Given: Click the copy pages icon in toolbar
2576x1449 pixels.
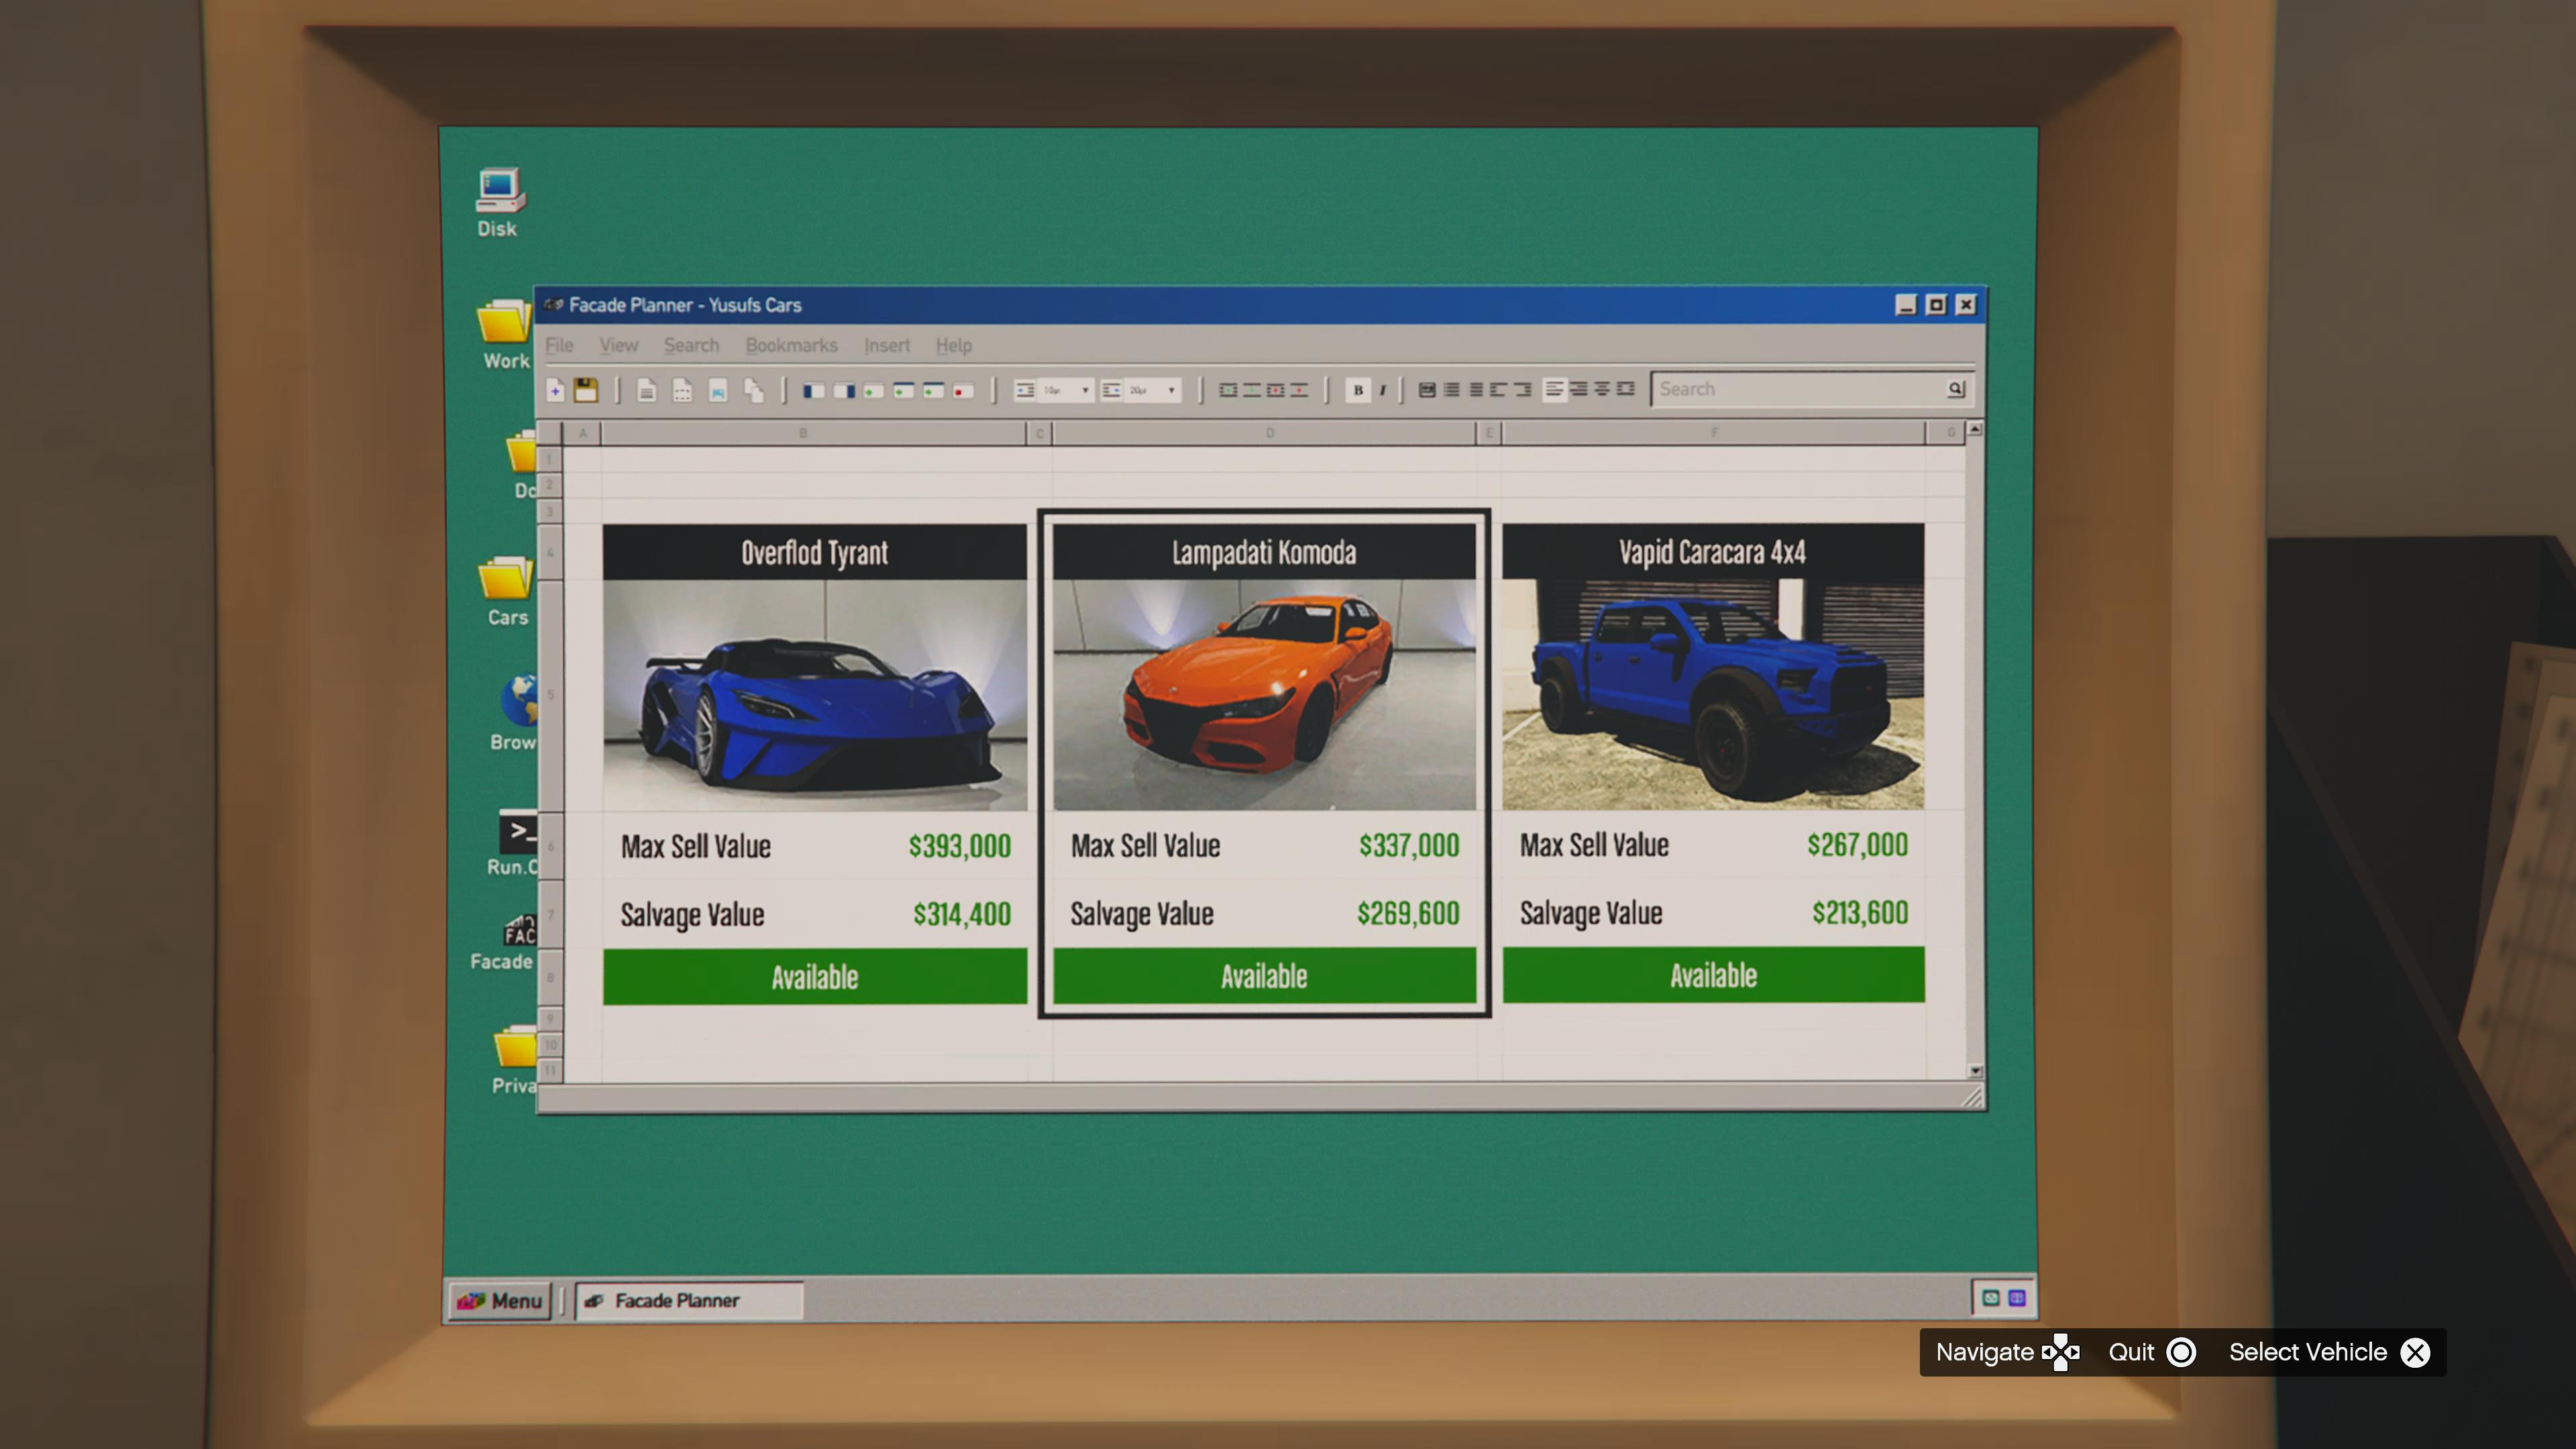Looking at the screenshot, I should [755, 391].
